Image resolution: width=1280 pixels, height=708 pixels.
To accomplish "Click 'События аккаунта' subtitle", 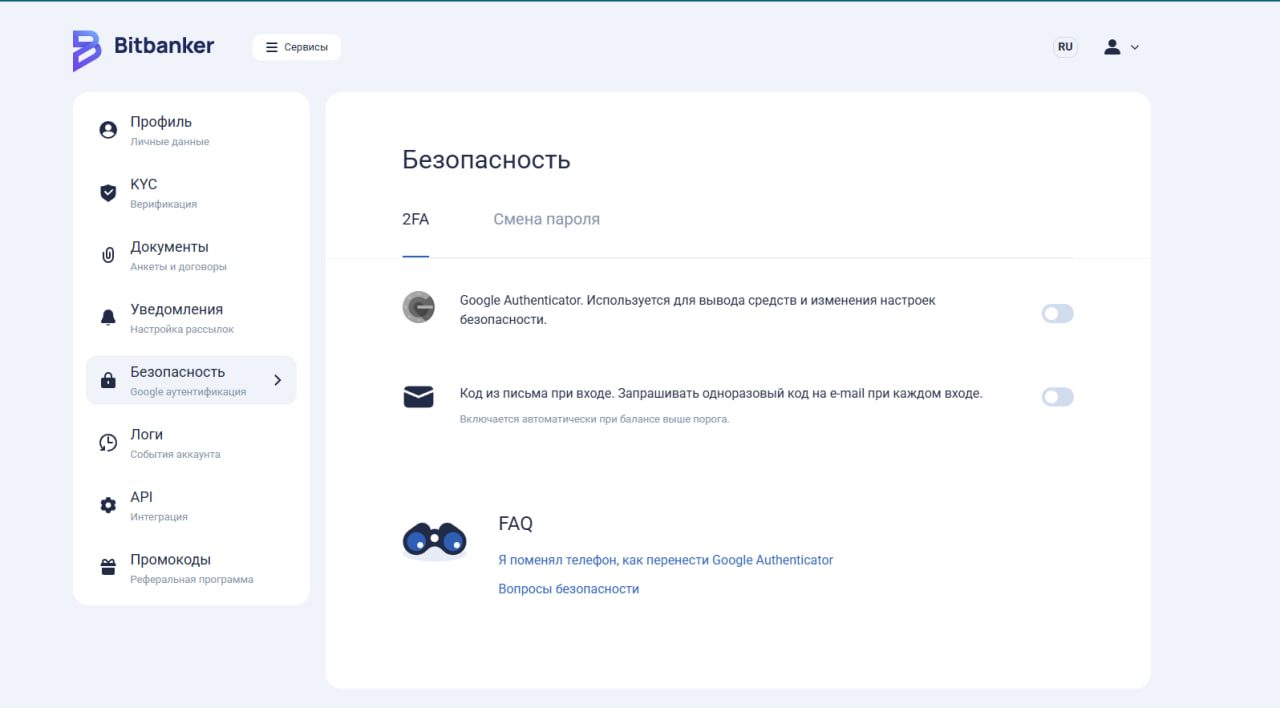I will [175, 454].
